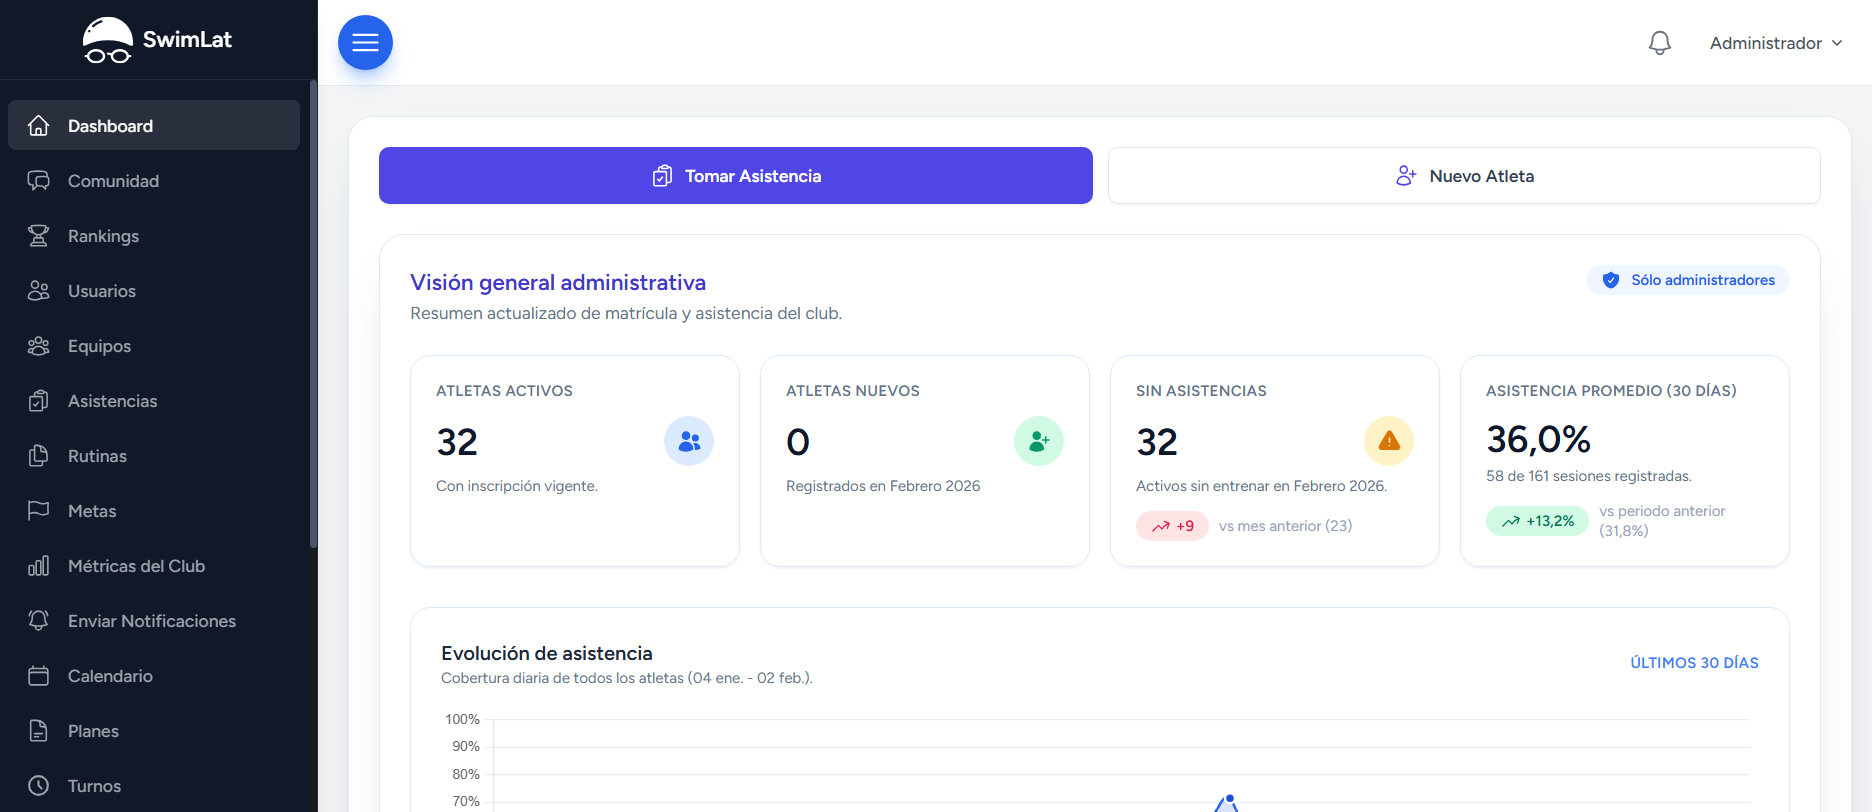The height and width of the screenshot is (812, 1872).
Task: Click the Usuarios people icon
Action: pyautogui.click(x=39, y=291)
